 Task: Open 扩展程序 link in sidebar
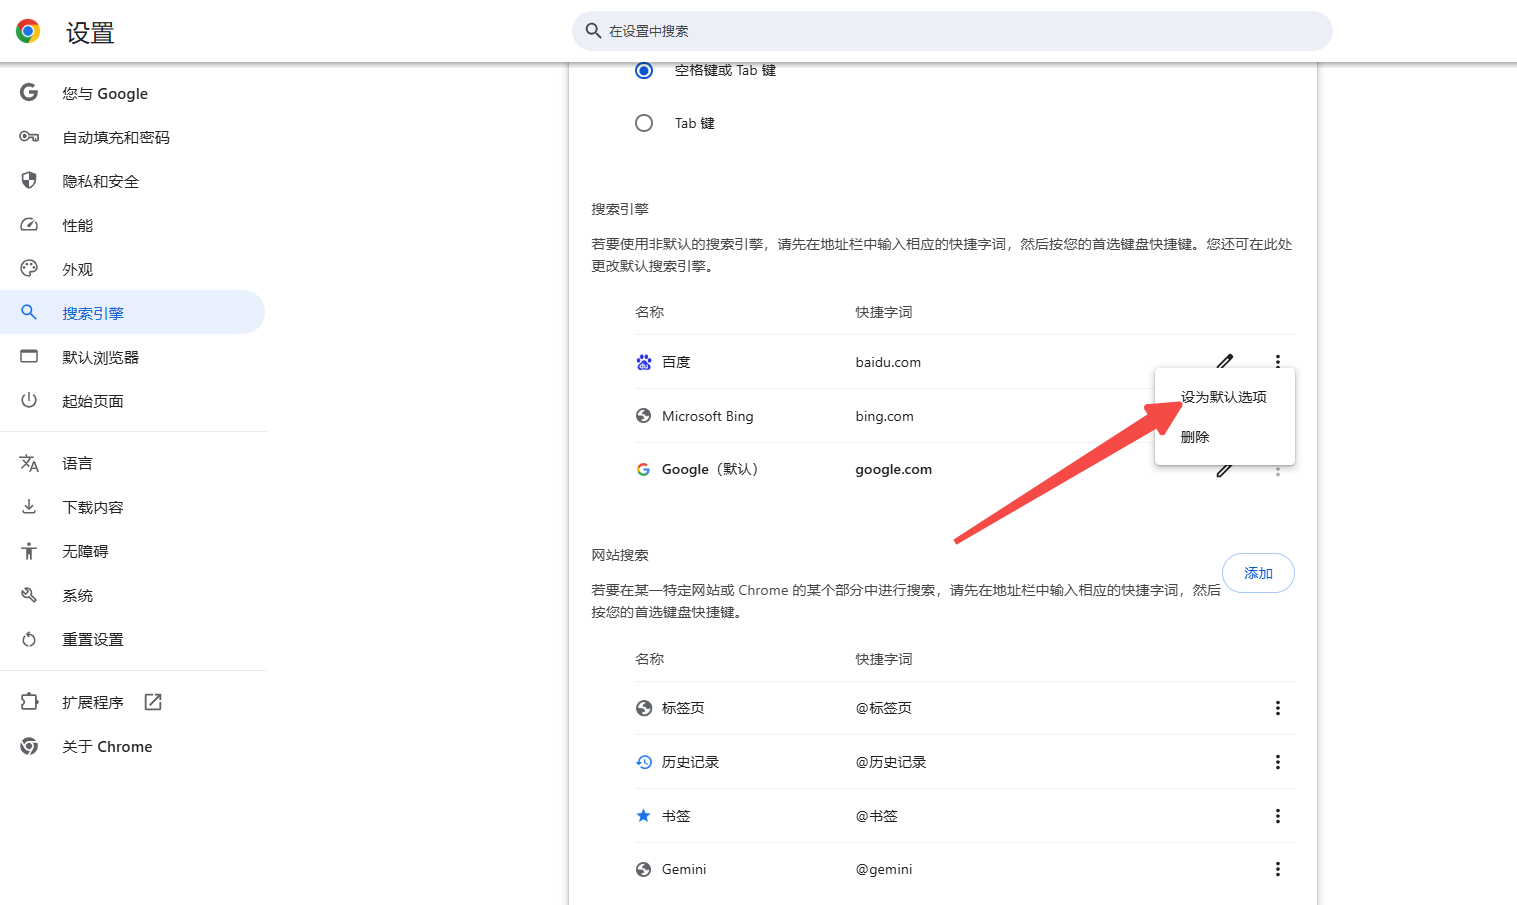pos(132,702)
